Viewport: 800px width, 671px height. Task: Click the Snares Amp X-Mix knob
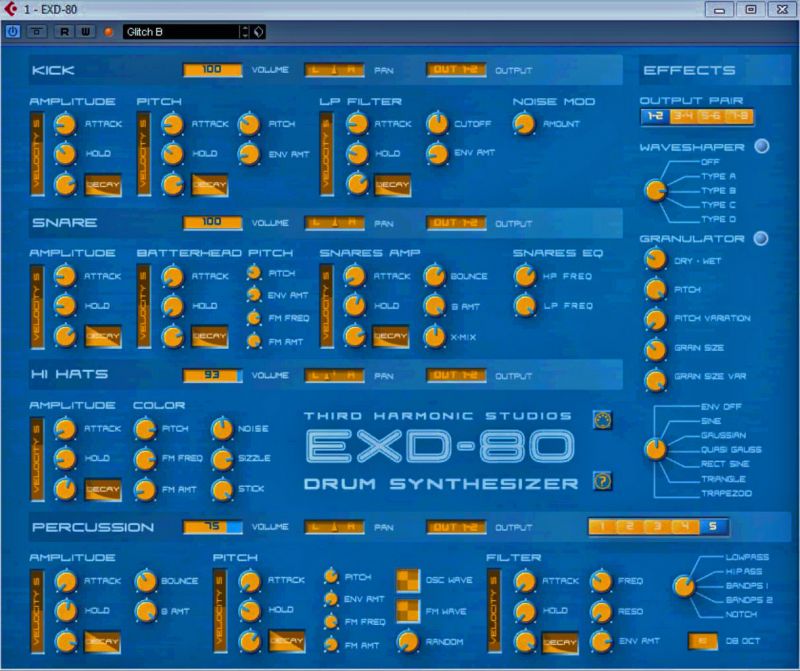click(x=435, y=337)
